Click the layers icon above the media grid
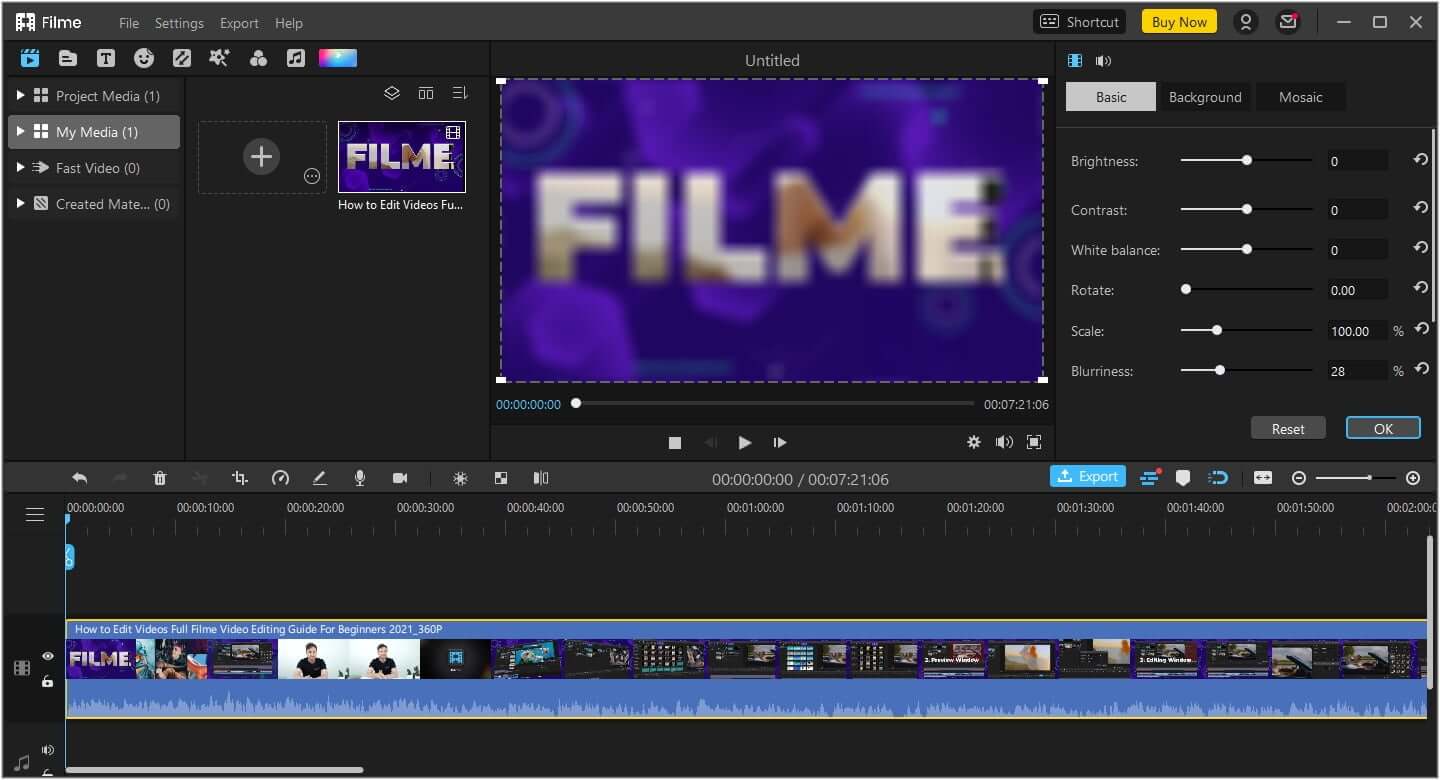The height and width of the screenshot is (780, 1440). pos(392,93)
